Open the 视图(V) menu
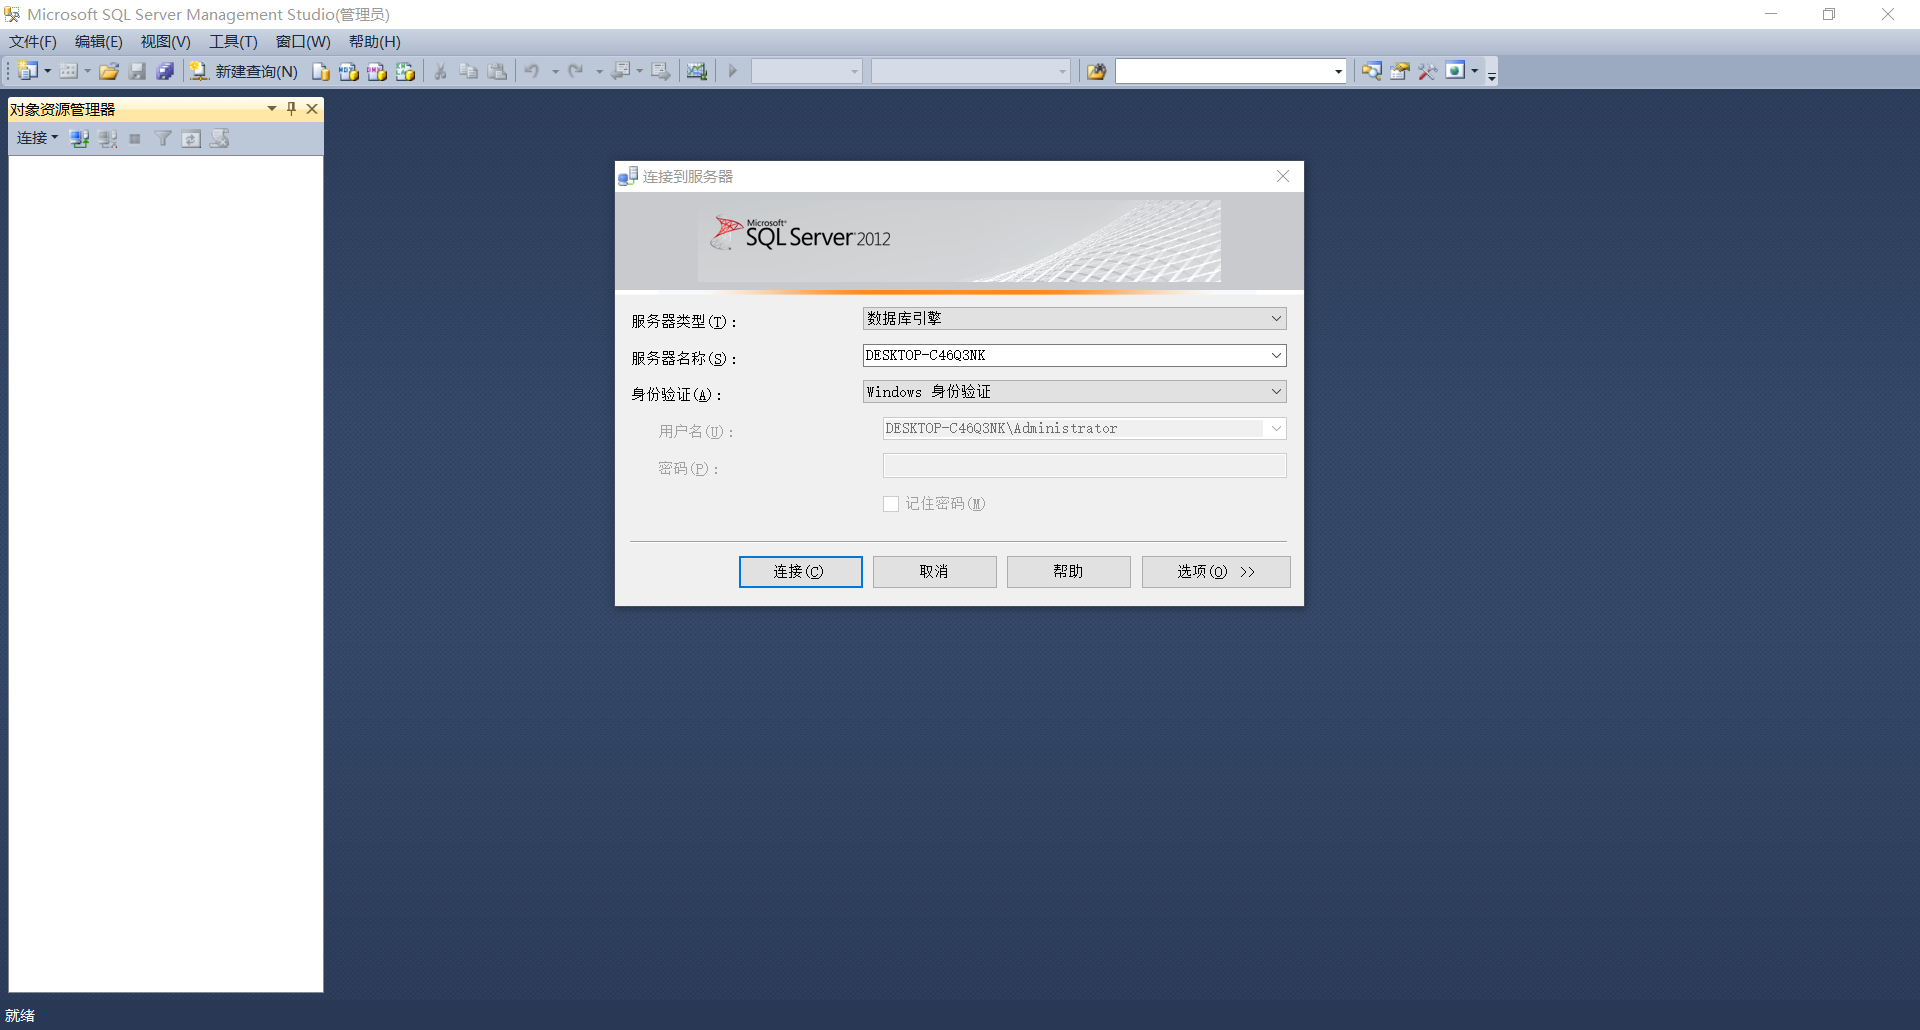Screen dimensions: 1920x1030 [x=165, y=42]
